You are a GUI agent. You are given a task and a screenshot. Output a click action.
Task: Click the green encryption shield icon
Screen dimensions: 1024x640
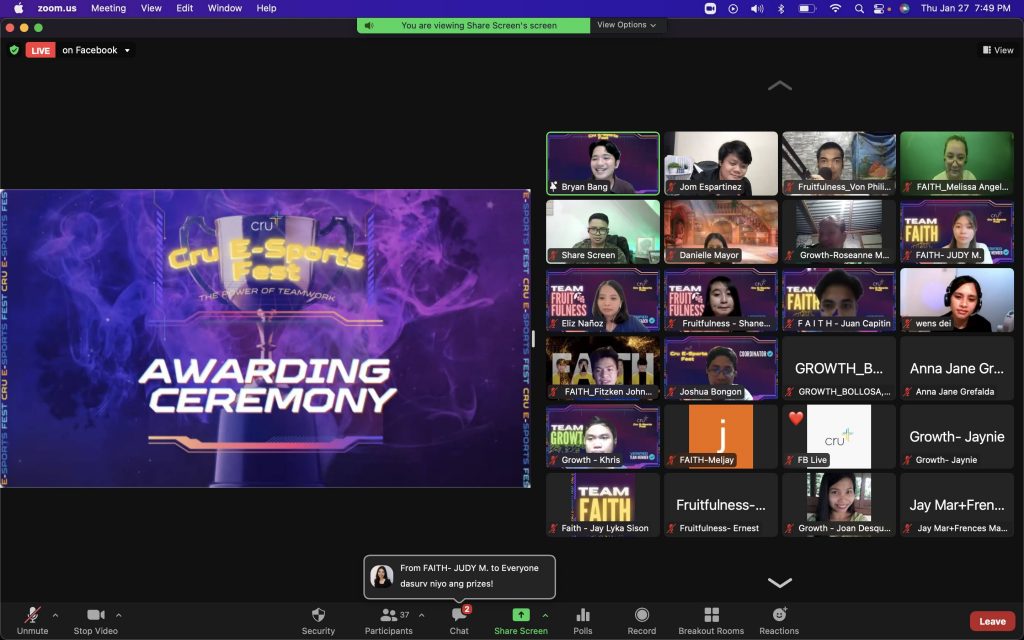pos(14,50)
